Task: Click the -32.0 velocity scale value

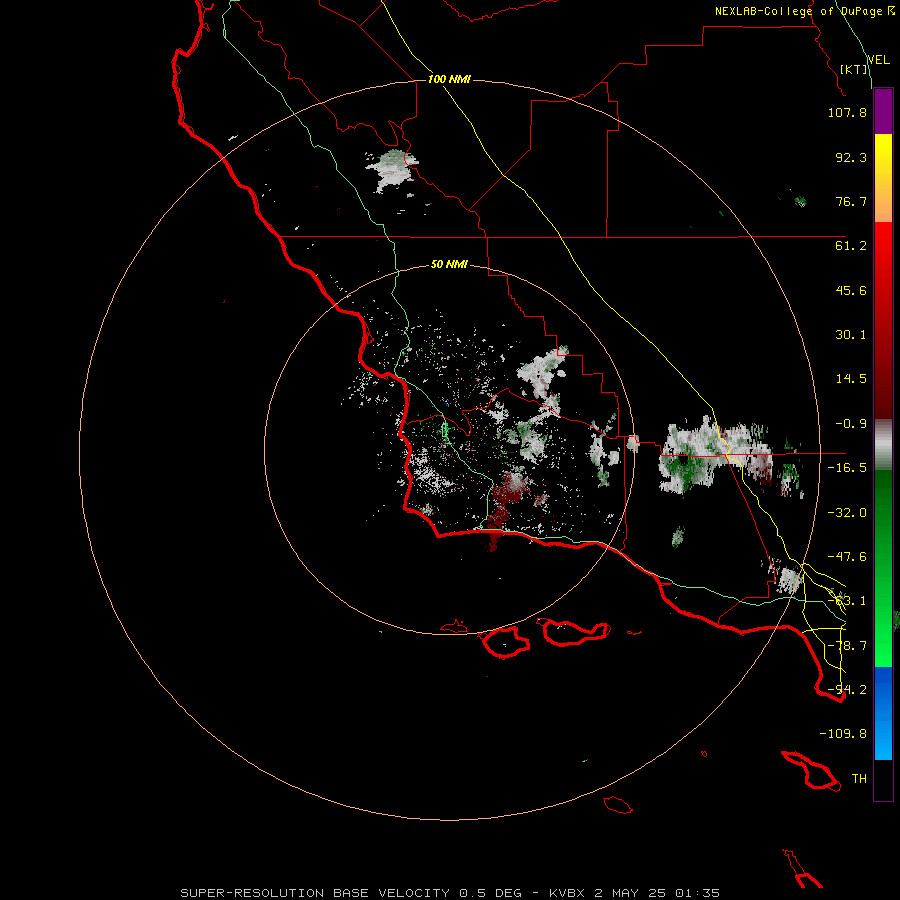Action: click(847, 513)
